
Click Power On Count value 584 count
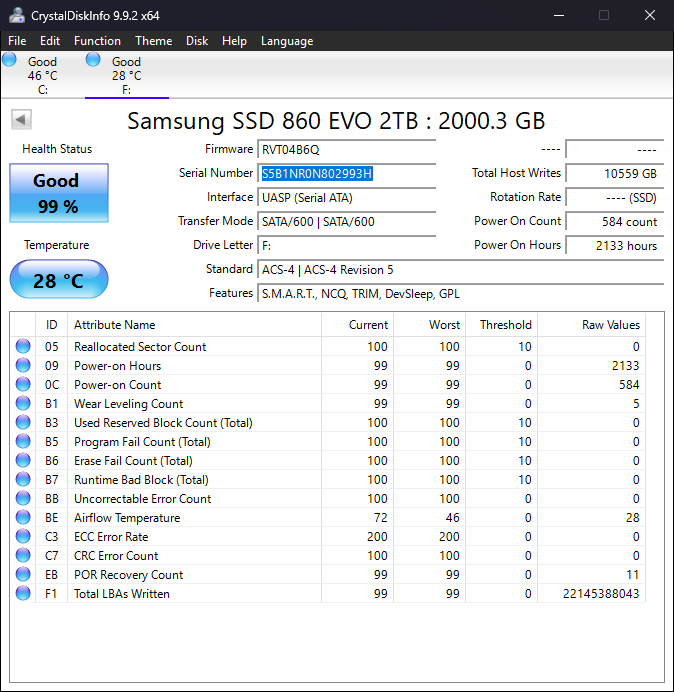(614, 222)
